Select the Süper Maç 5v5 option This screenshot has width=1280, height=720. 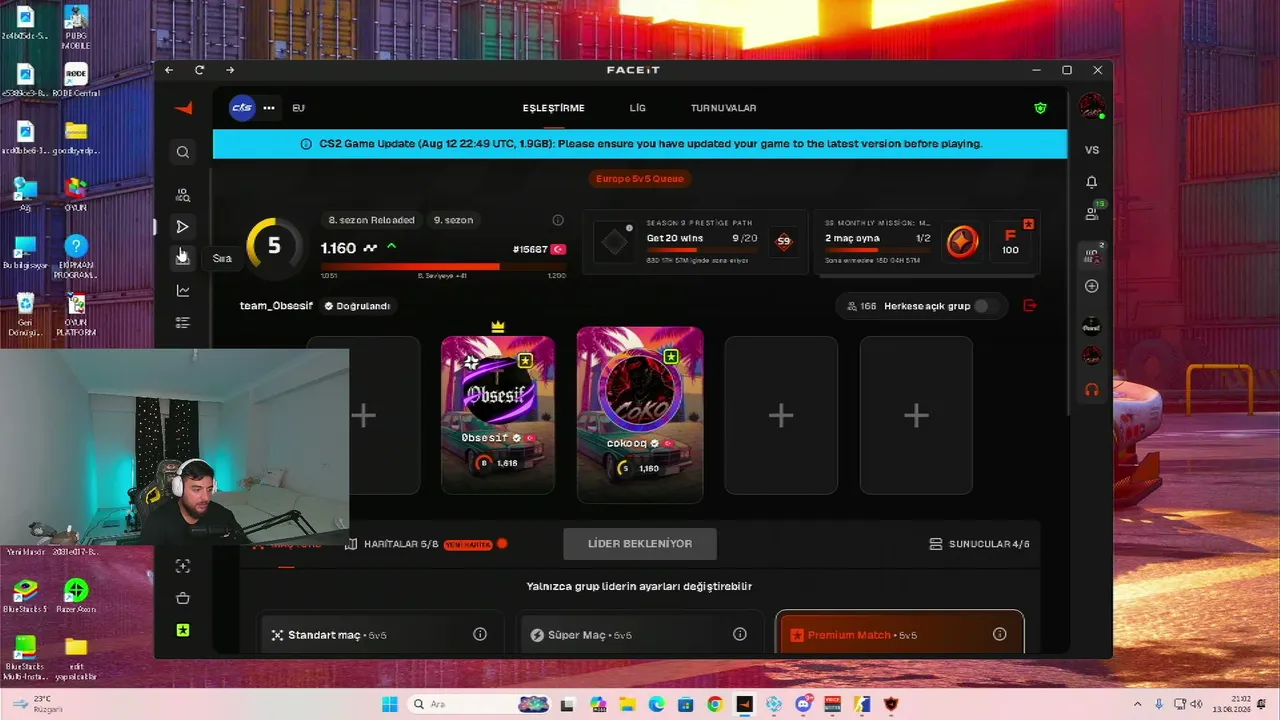[640, 634]
